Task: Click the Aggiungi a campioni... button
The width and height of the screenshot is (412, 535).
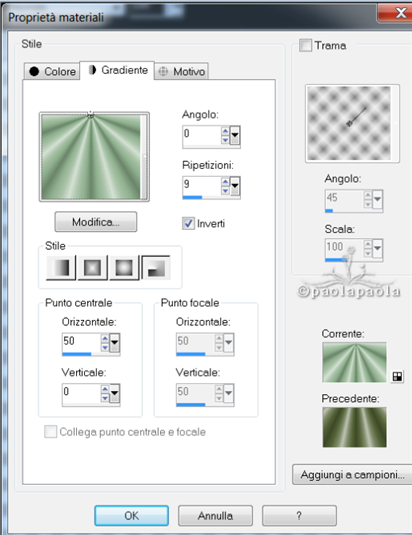Action: pos(352,474)
